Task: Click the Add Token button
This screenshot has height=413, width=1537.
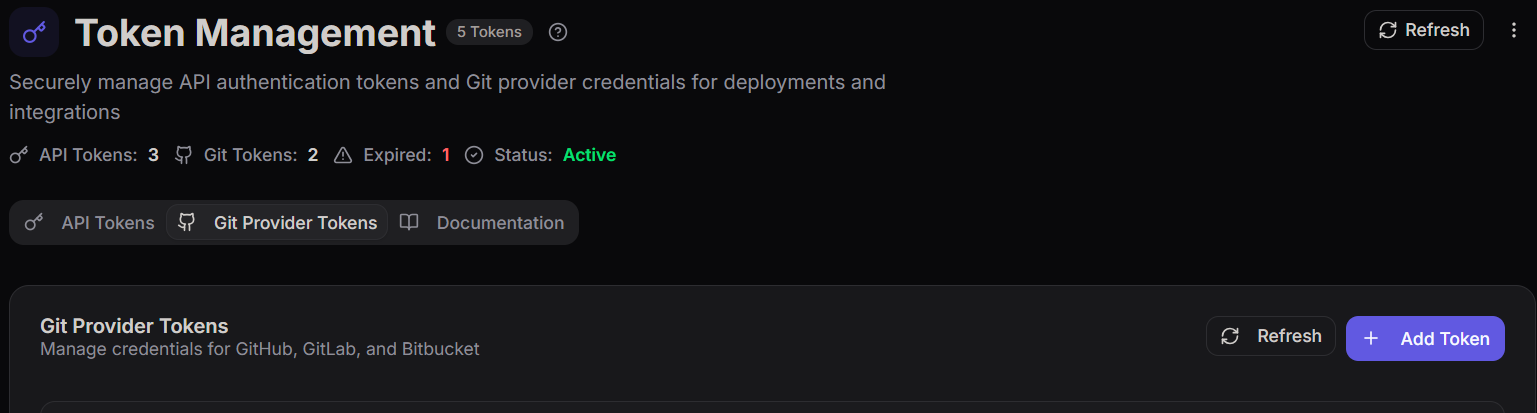Action: (x=1425, y=338)
